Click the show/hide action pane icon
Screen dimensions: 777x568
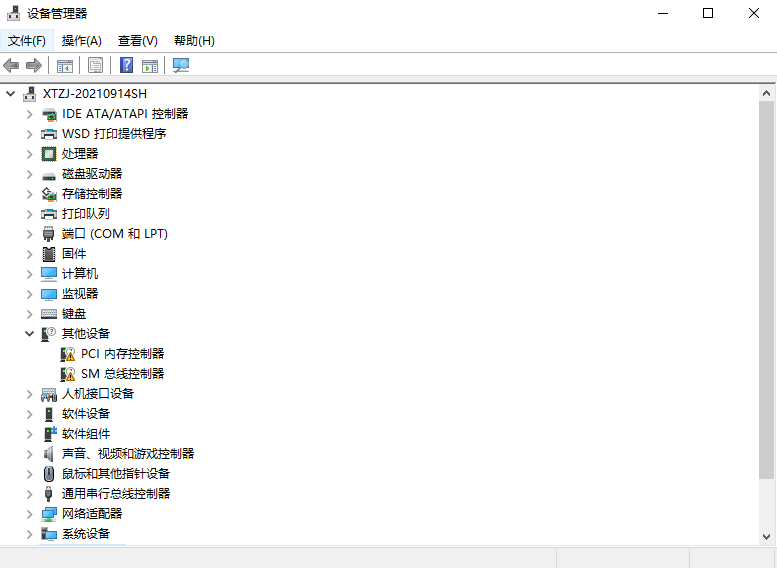pos(150,65)
